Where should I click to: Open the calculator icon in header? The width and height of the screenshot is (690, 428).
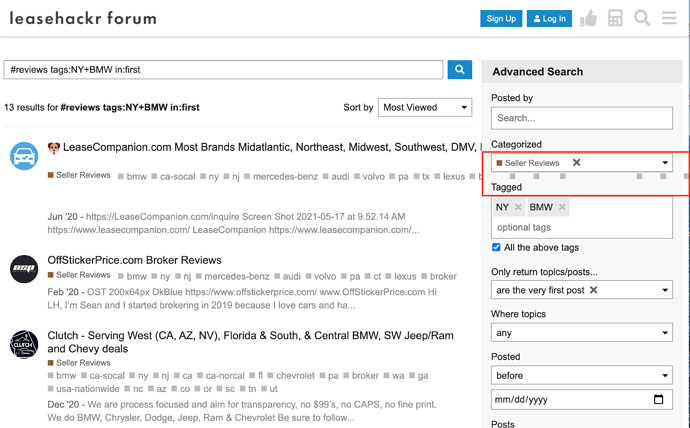(615, 18)
